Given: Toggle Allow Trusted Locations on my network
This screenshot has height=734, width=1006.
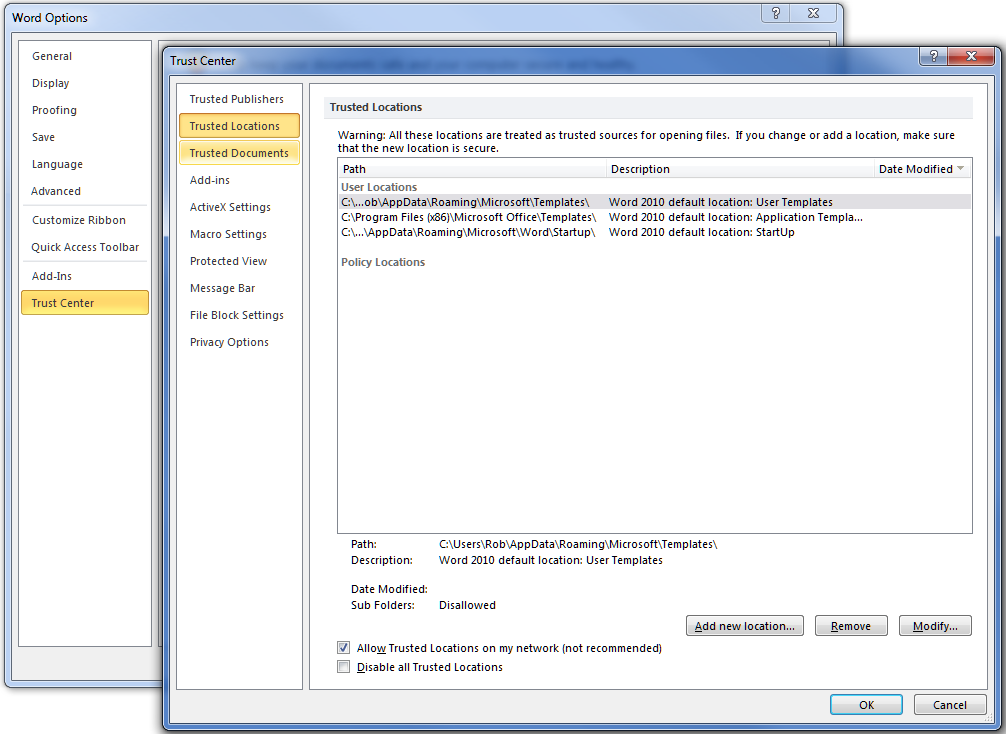Looking at the screenshot, I should (344, 648).
